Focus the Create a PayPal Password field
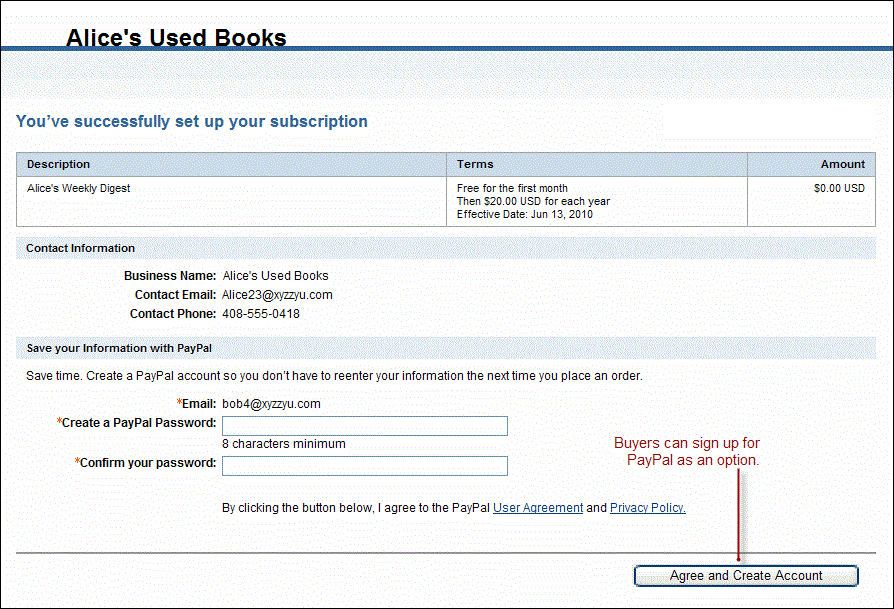The image size is (894, 609). click(364, 426)
